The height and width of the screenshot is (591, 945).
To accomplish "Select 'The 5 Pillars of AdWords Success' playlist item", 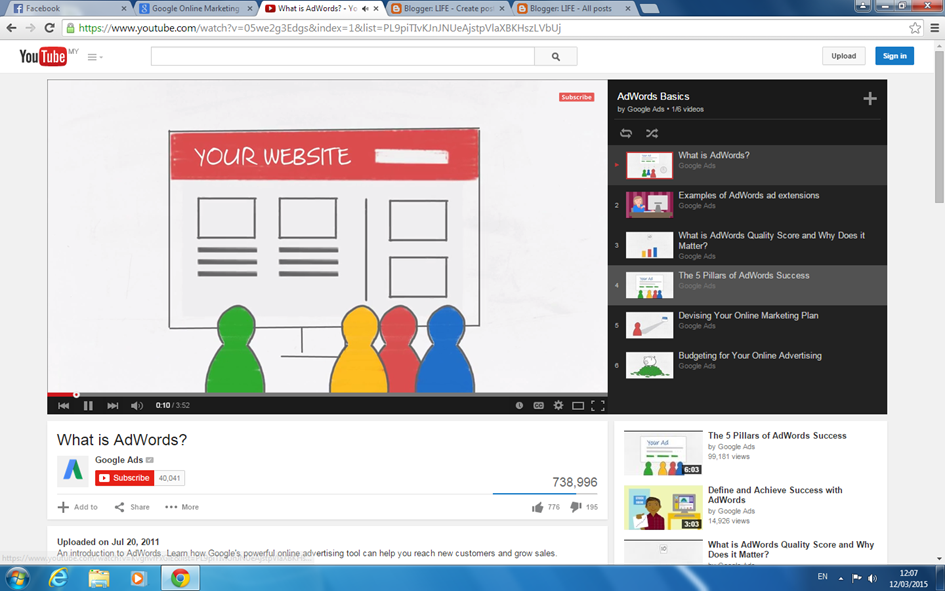I will (x=747, y=285).
